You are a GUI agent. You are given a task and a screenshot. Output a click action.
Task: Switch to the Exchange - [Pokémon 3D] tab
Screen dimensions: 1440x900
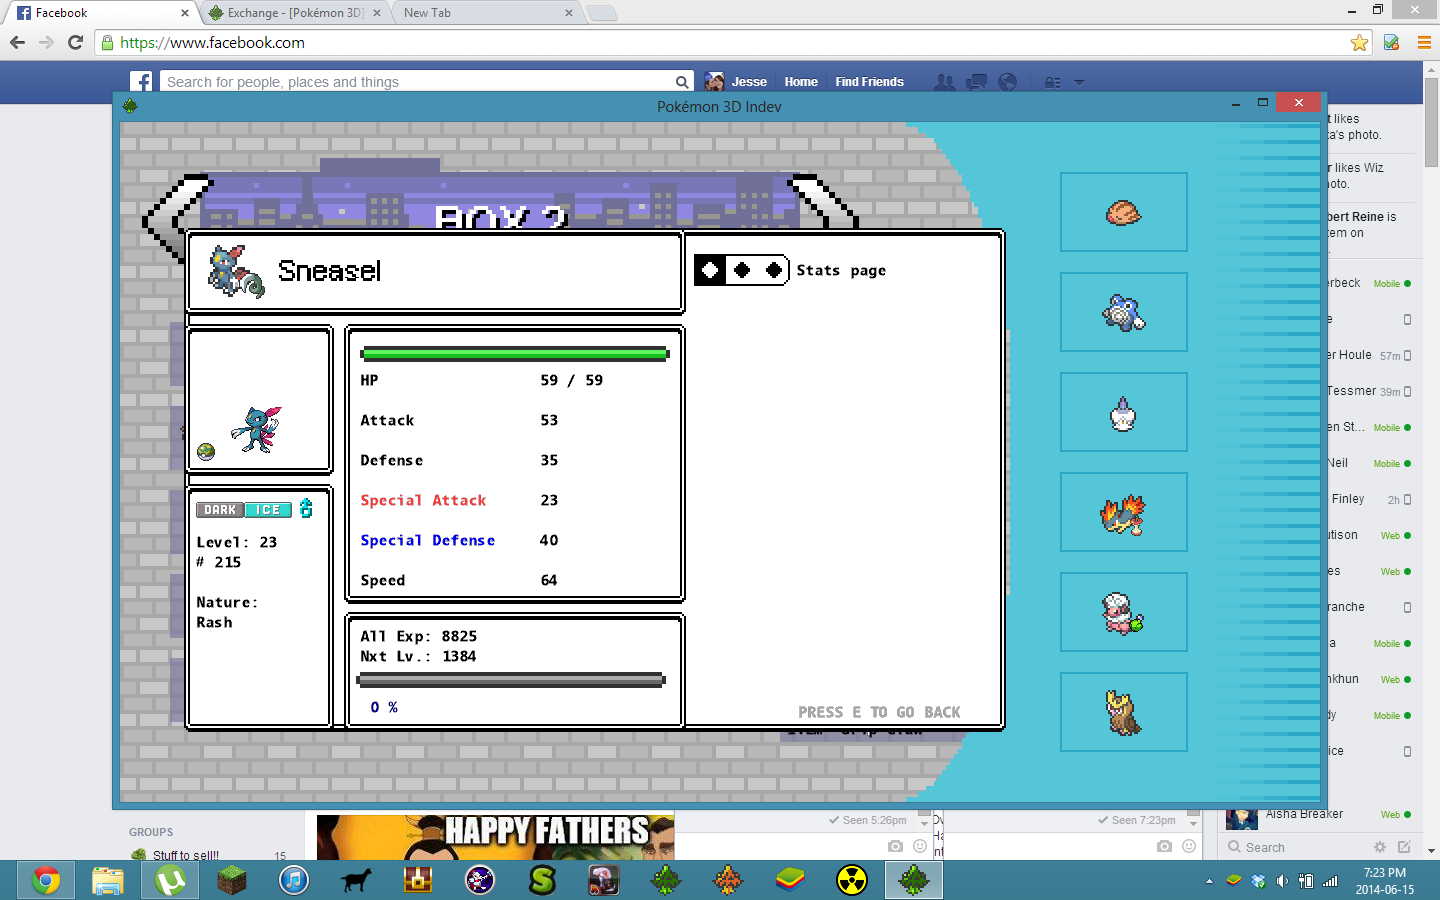click(295, 13)
